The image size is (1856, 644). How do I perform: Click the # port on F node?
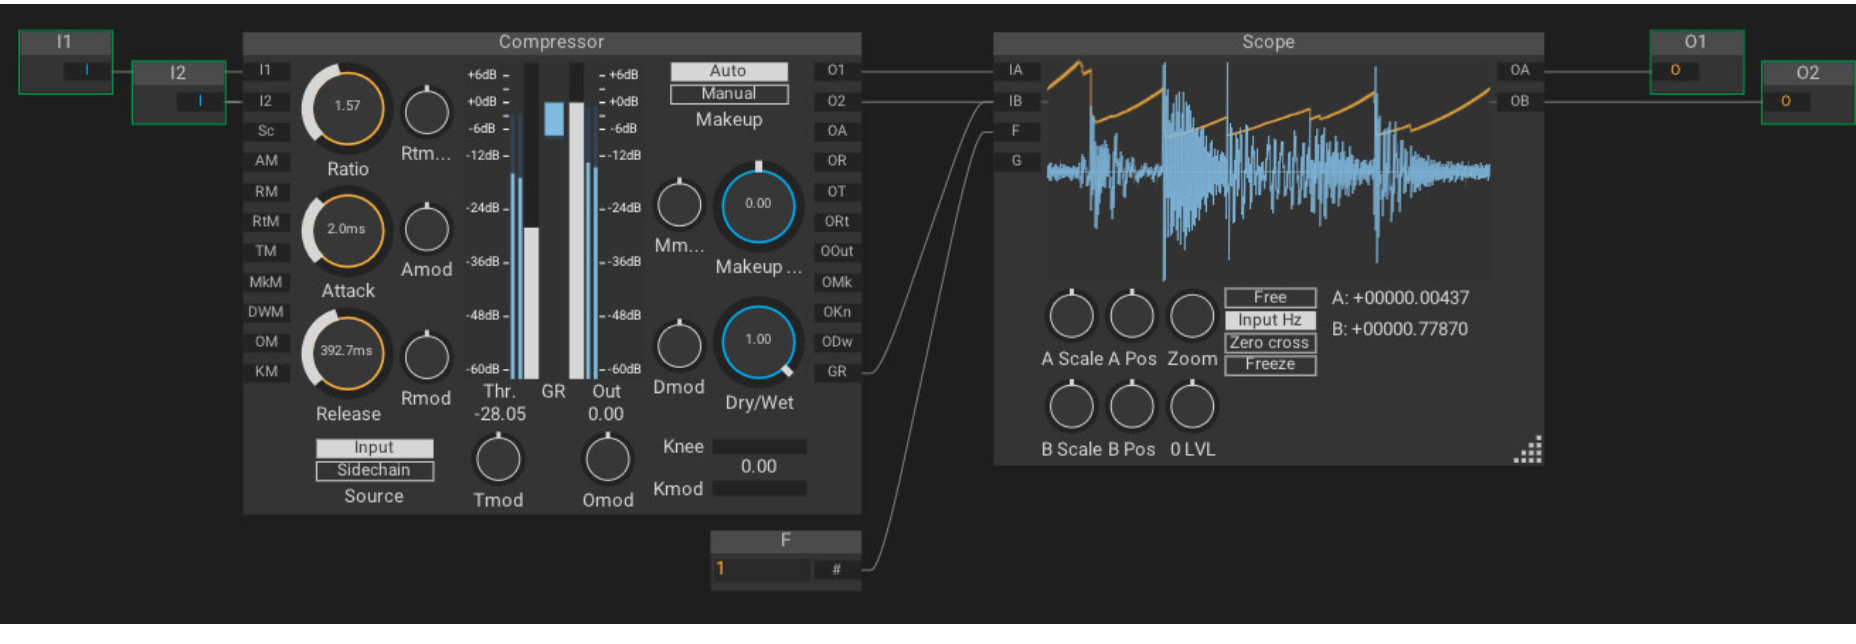coord(837,569)
